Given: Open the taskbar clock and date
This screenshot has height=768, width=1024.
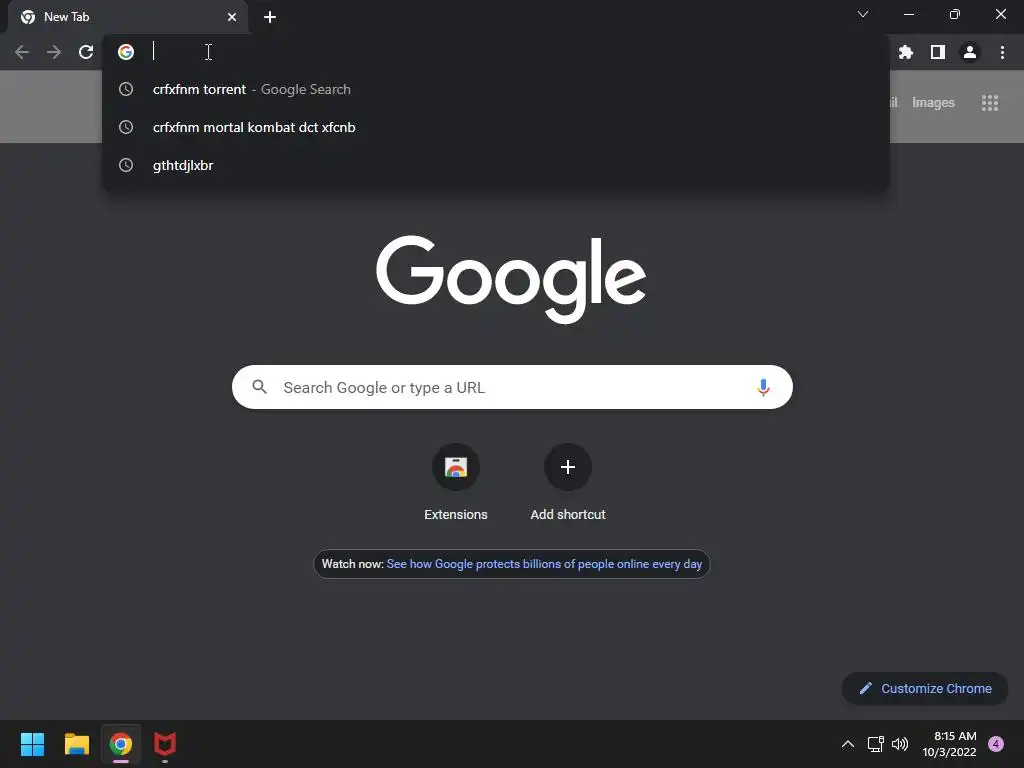Looking at the screenshot, I should click(949, 744).
